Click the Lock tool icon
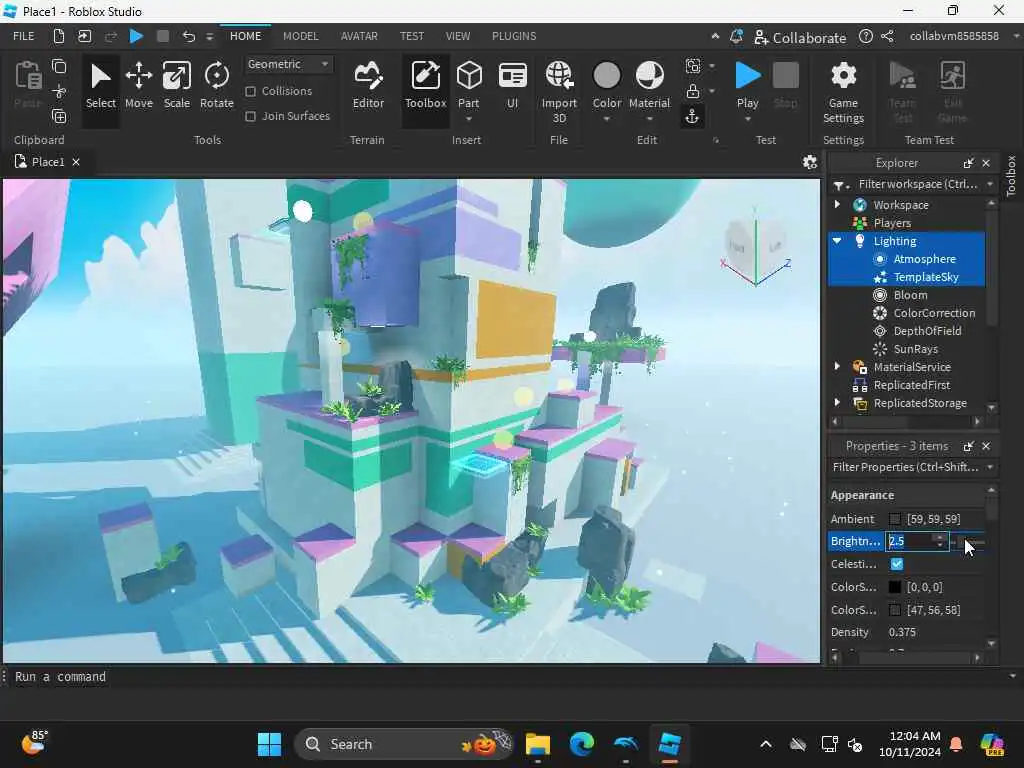This screenshot has width=1024, height=768. click(693, 91)
